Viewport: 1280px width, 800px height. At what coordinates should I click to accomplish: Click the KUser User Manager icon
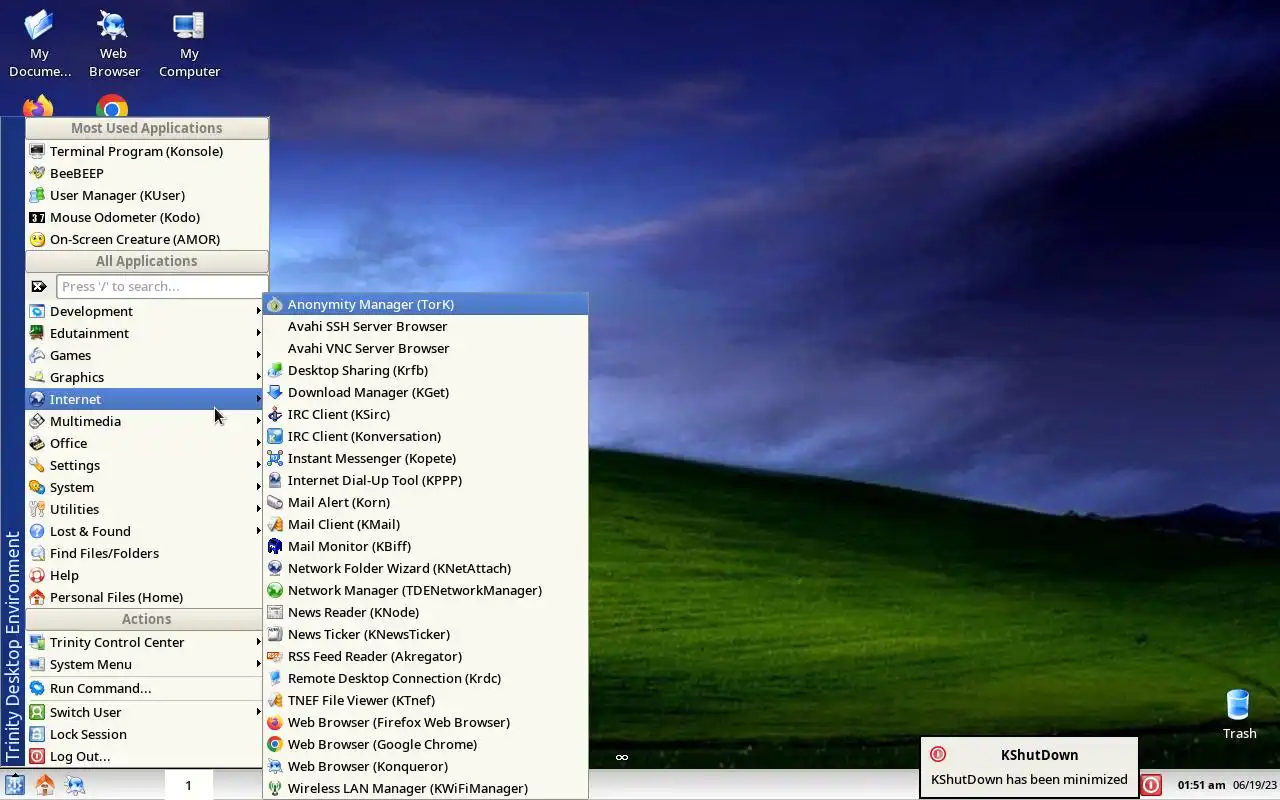(37, 195)
